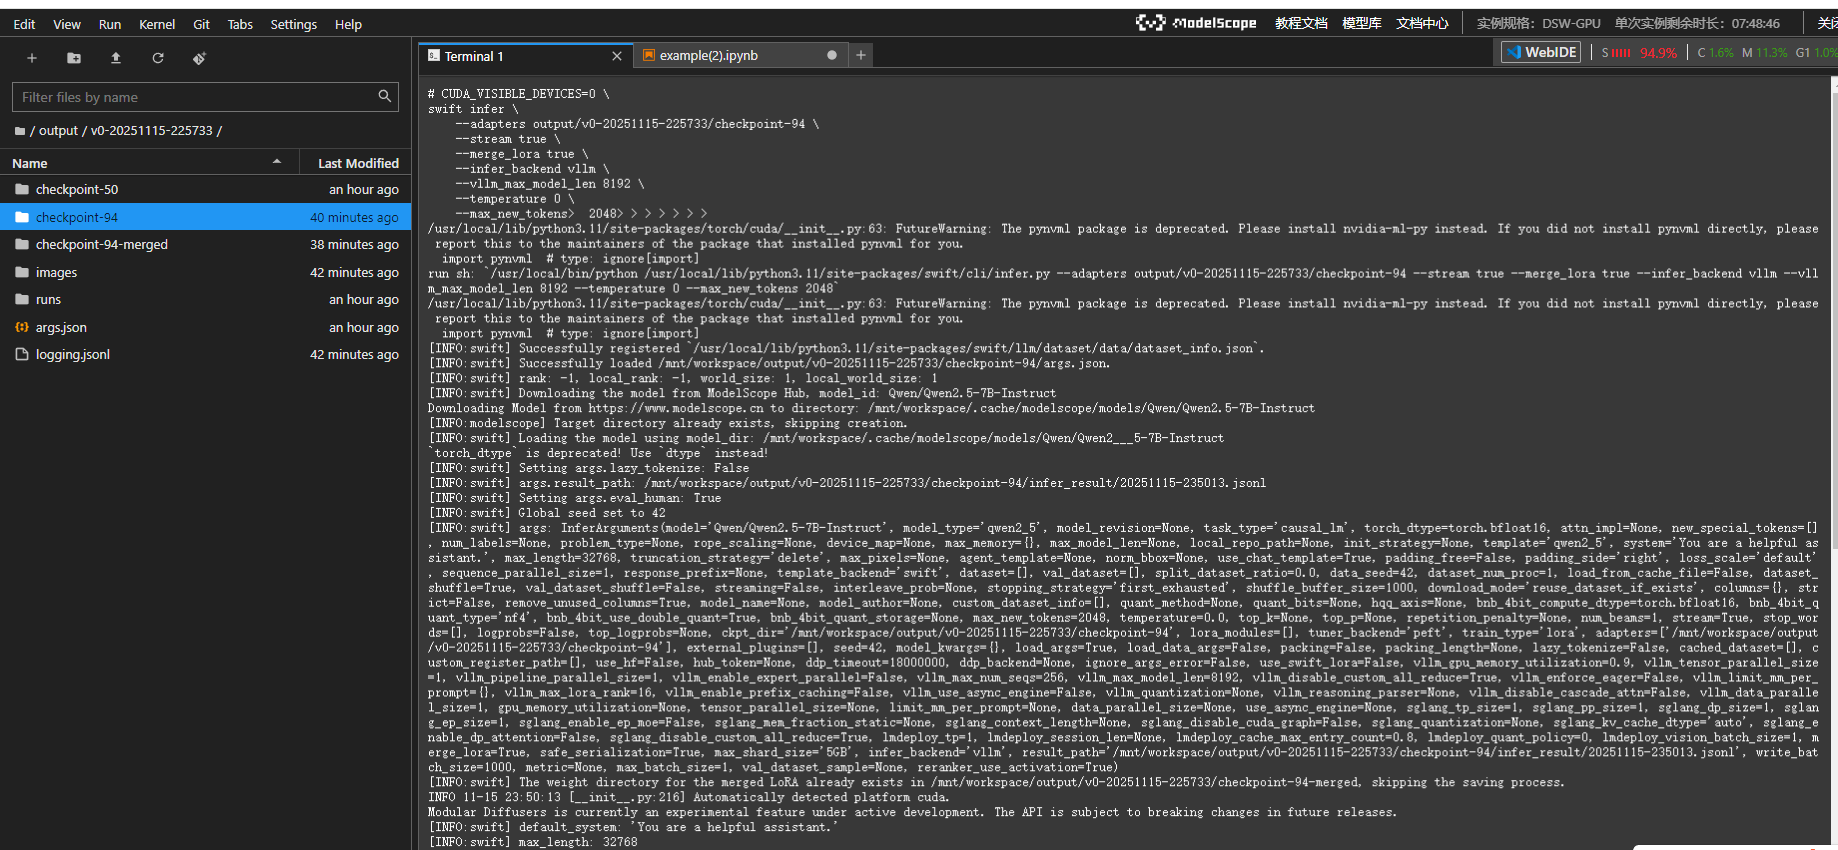
Task: Open the Tabs menu
Action: [240, 24]
